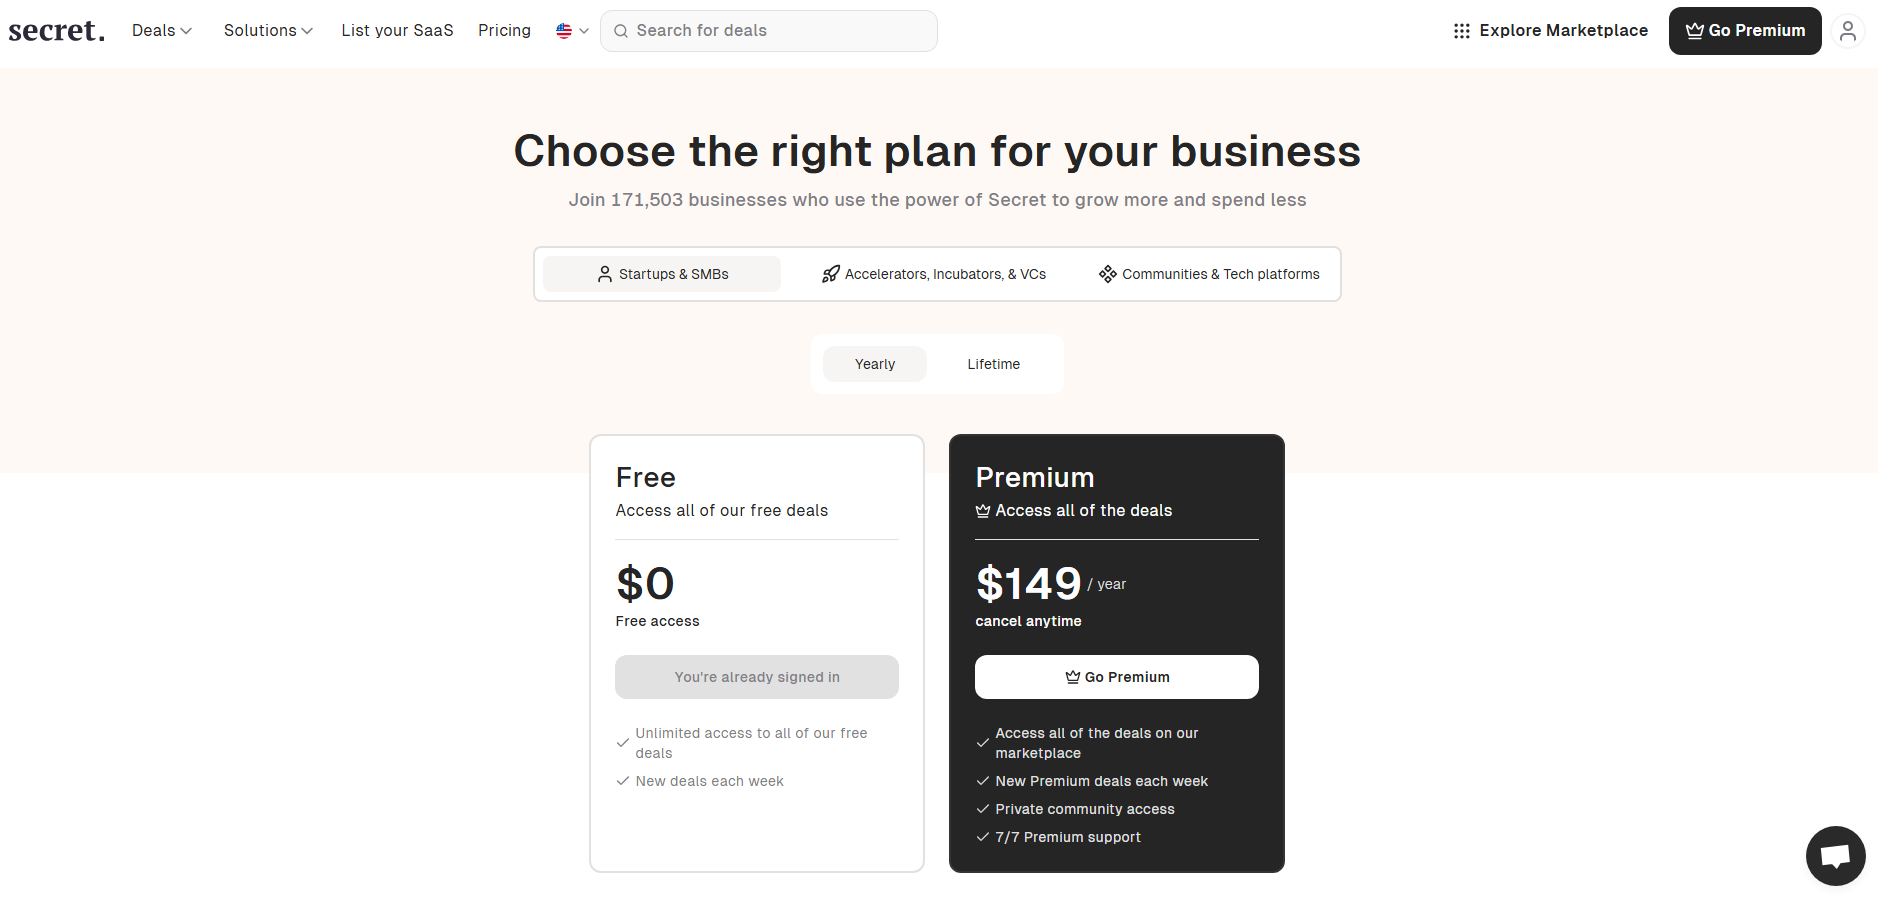Open the US flag language selector
Viewport: 1878px width, 897px height.
(x=572, y=31)
